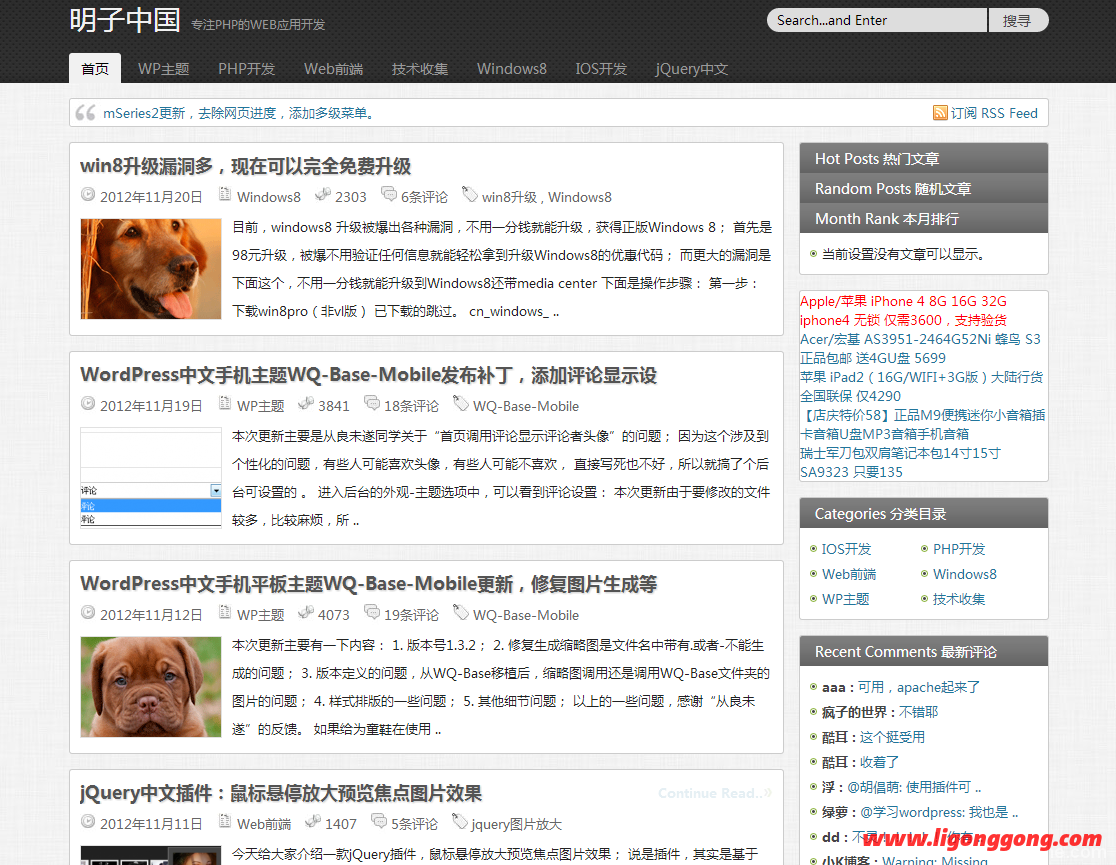Open 酷耳 comment 这个挺受用
1116x865 pixels.
(x=892, y=737)
